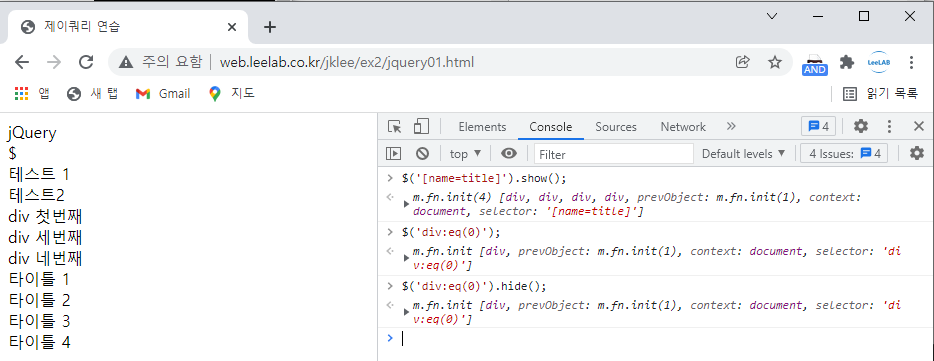Viewport: 934px width, 361px height.
Task: Click the security warning triangle icon
Action: [x=126, y=62]
